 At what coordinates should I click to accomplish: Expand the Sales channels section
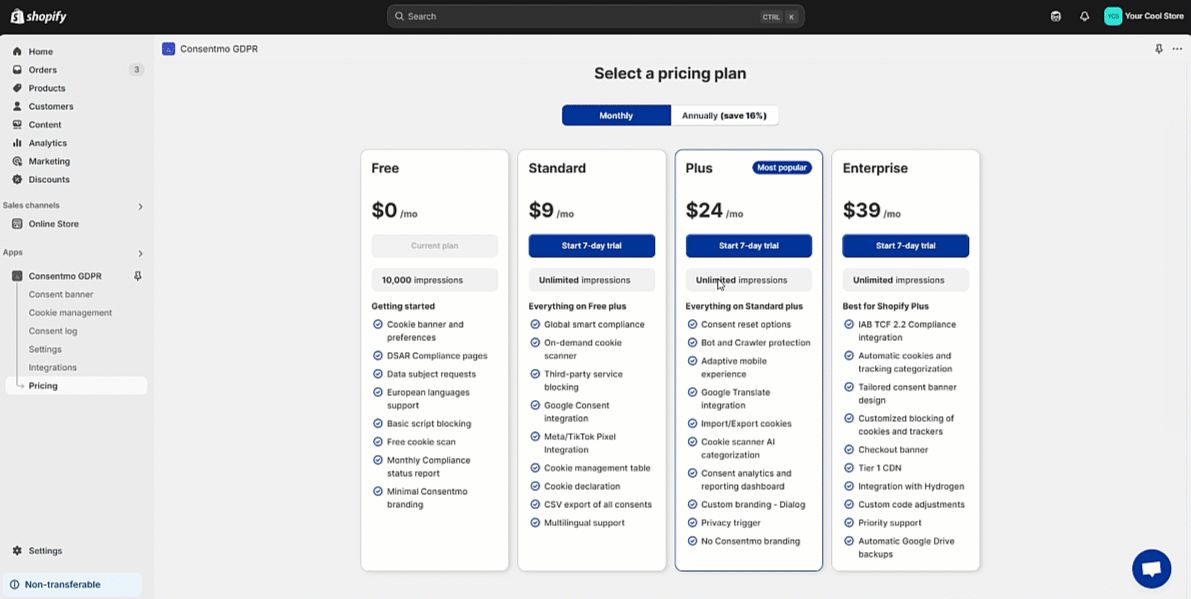(x=140, y=206)
